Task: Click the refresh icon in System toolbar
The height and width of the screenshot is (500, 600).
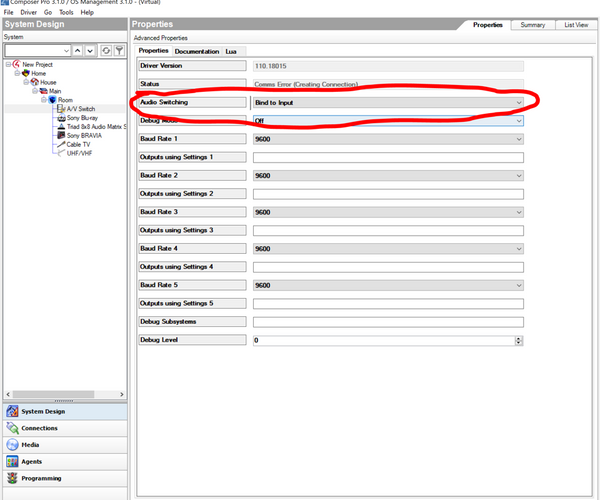Action: point(106,50)
